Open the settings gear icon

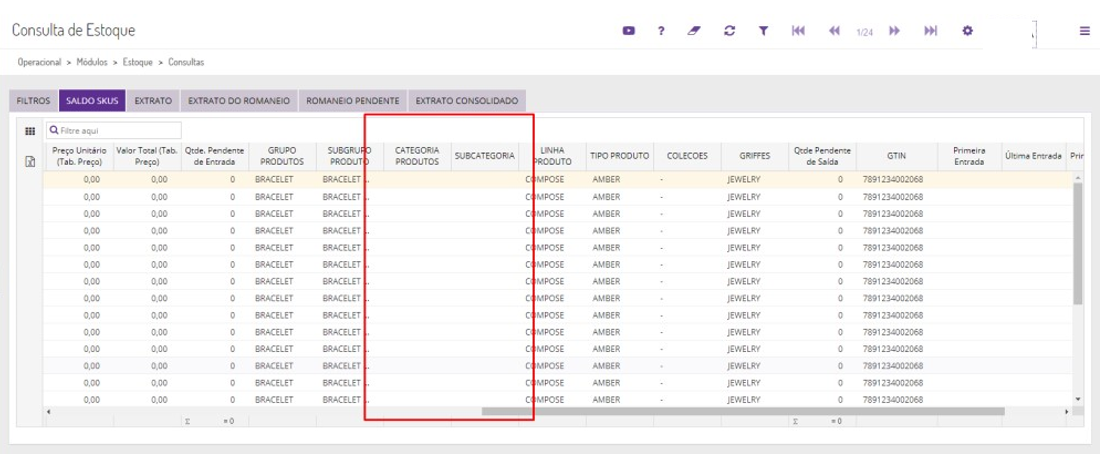(967, 31)
